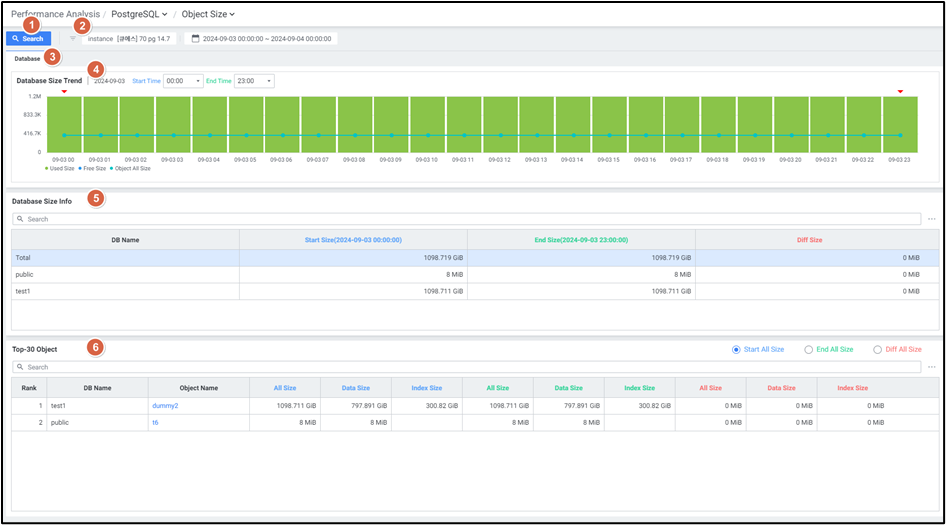Expand the End Time 23:00 dropdown
Image resolution: width=946 pixels, height=525 pixels.
coord(254,81)
